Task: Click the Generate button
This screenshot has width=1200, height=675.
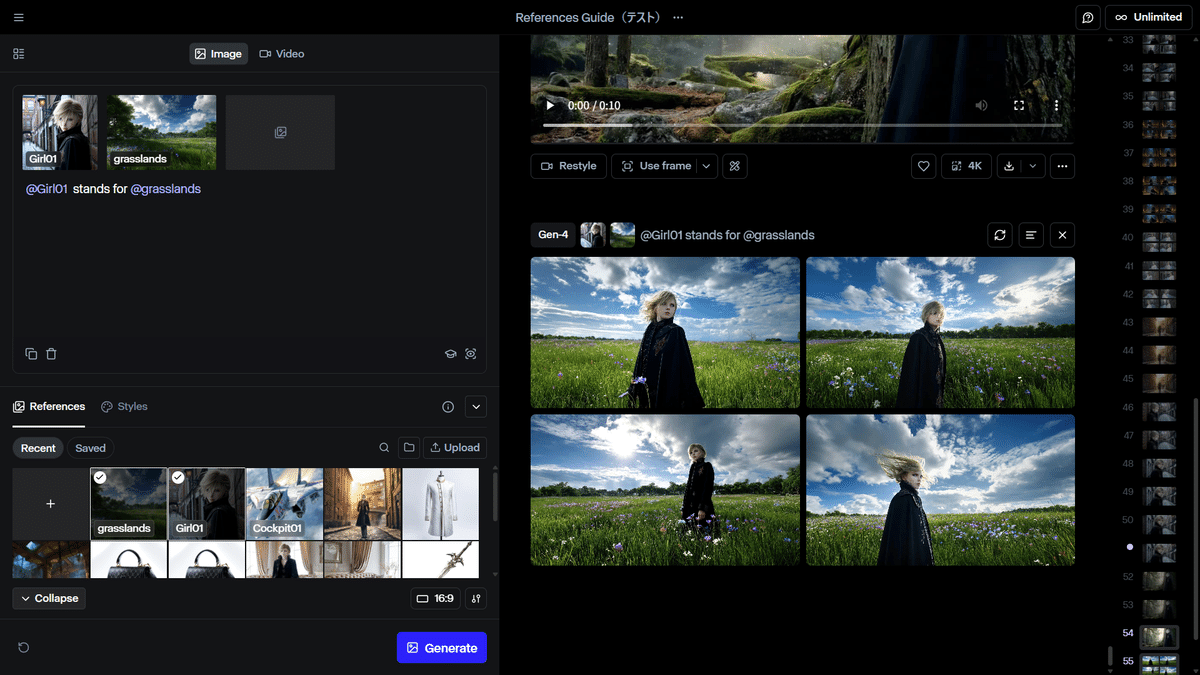Action: (x=441, y=648)
